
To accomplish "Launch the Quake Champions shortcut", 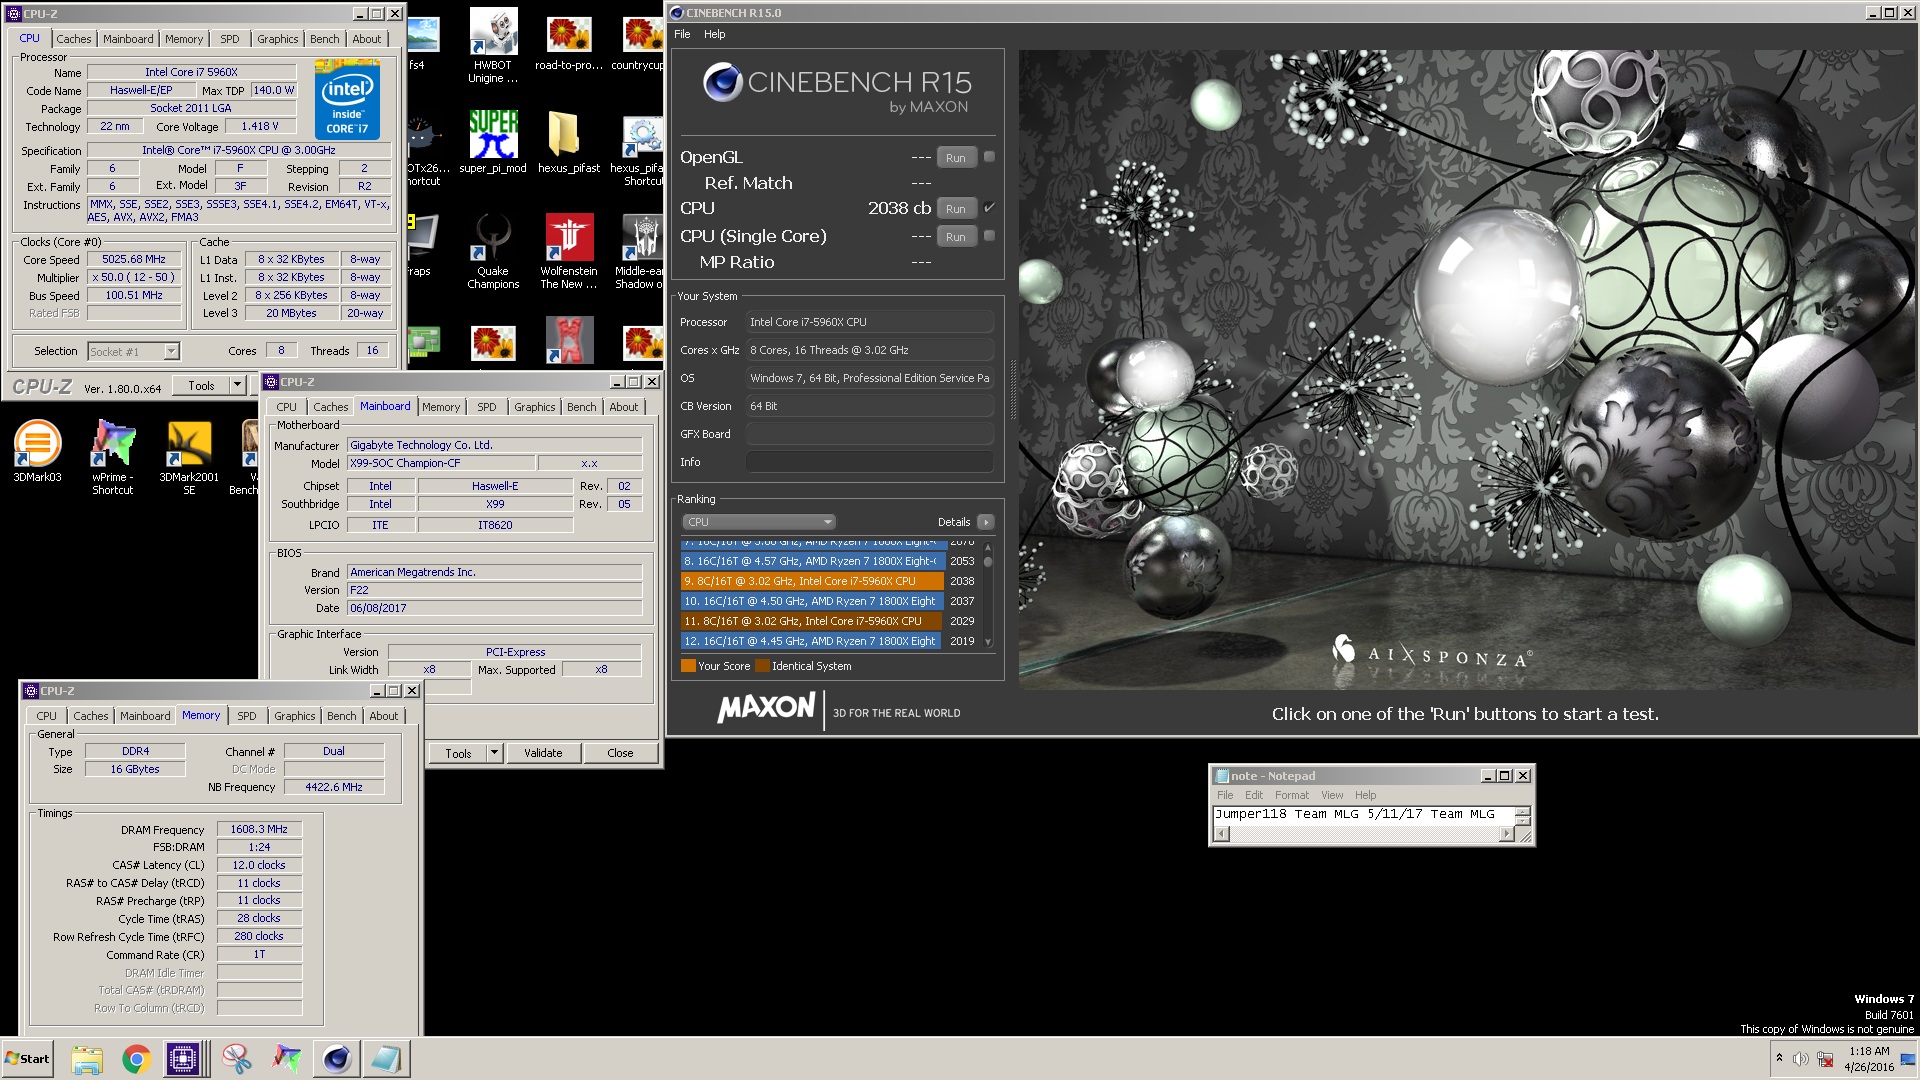I will click(493, 251).
